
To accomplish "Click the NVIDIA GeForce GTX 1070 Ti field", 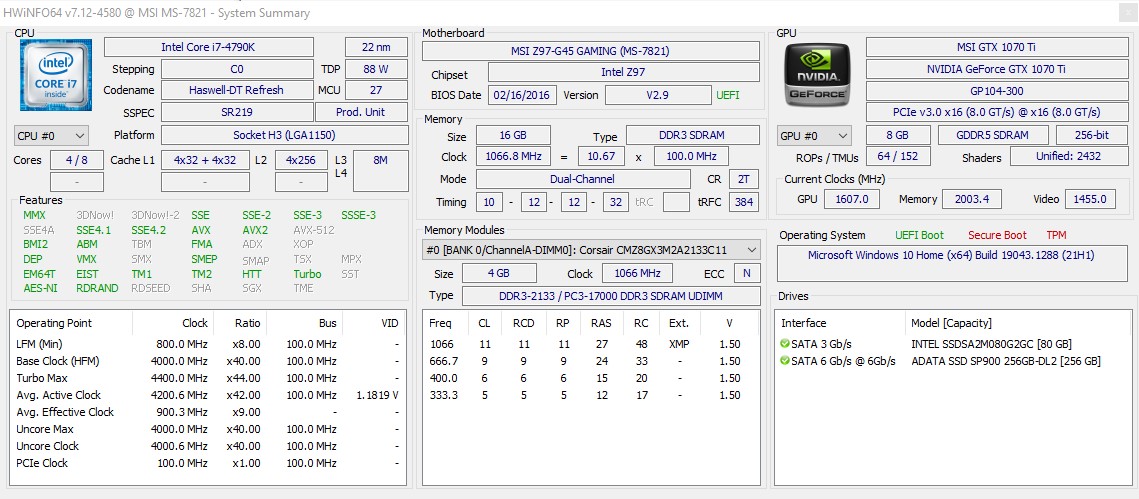I will [x=996, y=69].
